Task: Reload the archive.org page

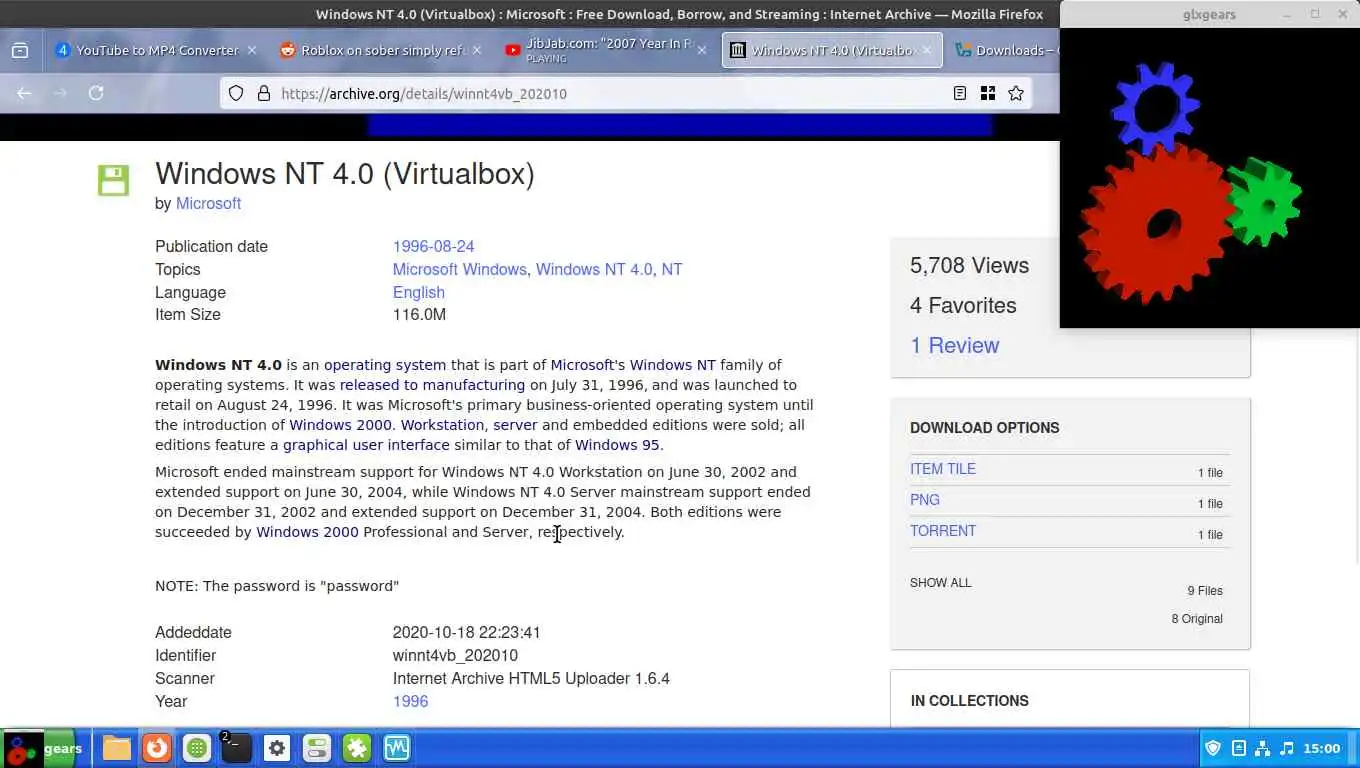Action: [x=96, y=93]
